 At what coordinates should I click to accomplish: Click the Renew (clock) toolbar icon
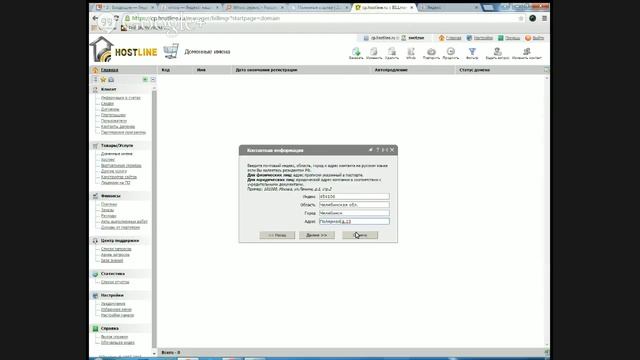pyautogui.click(x=451, y=53)
